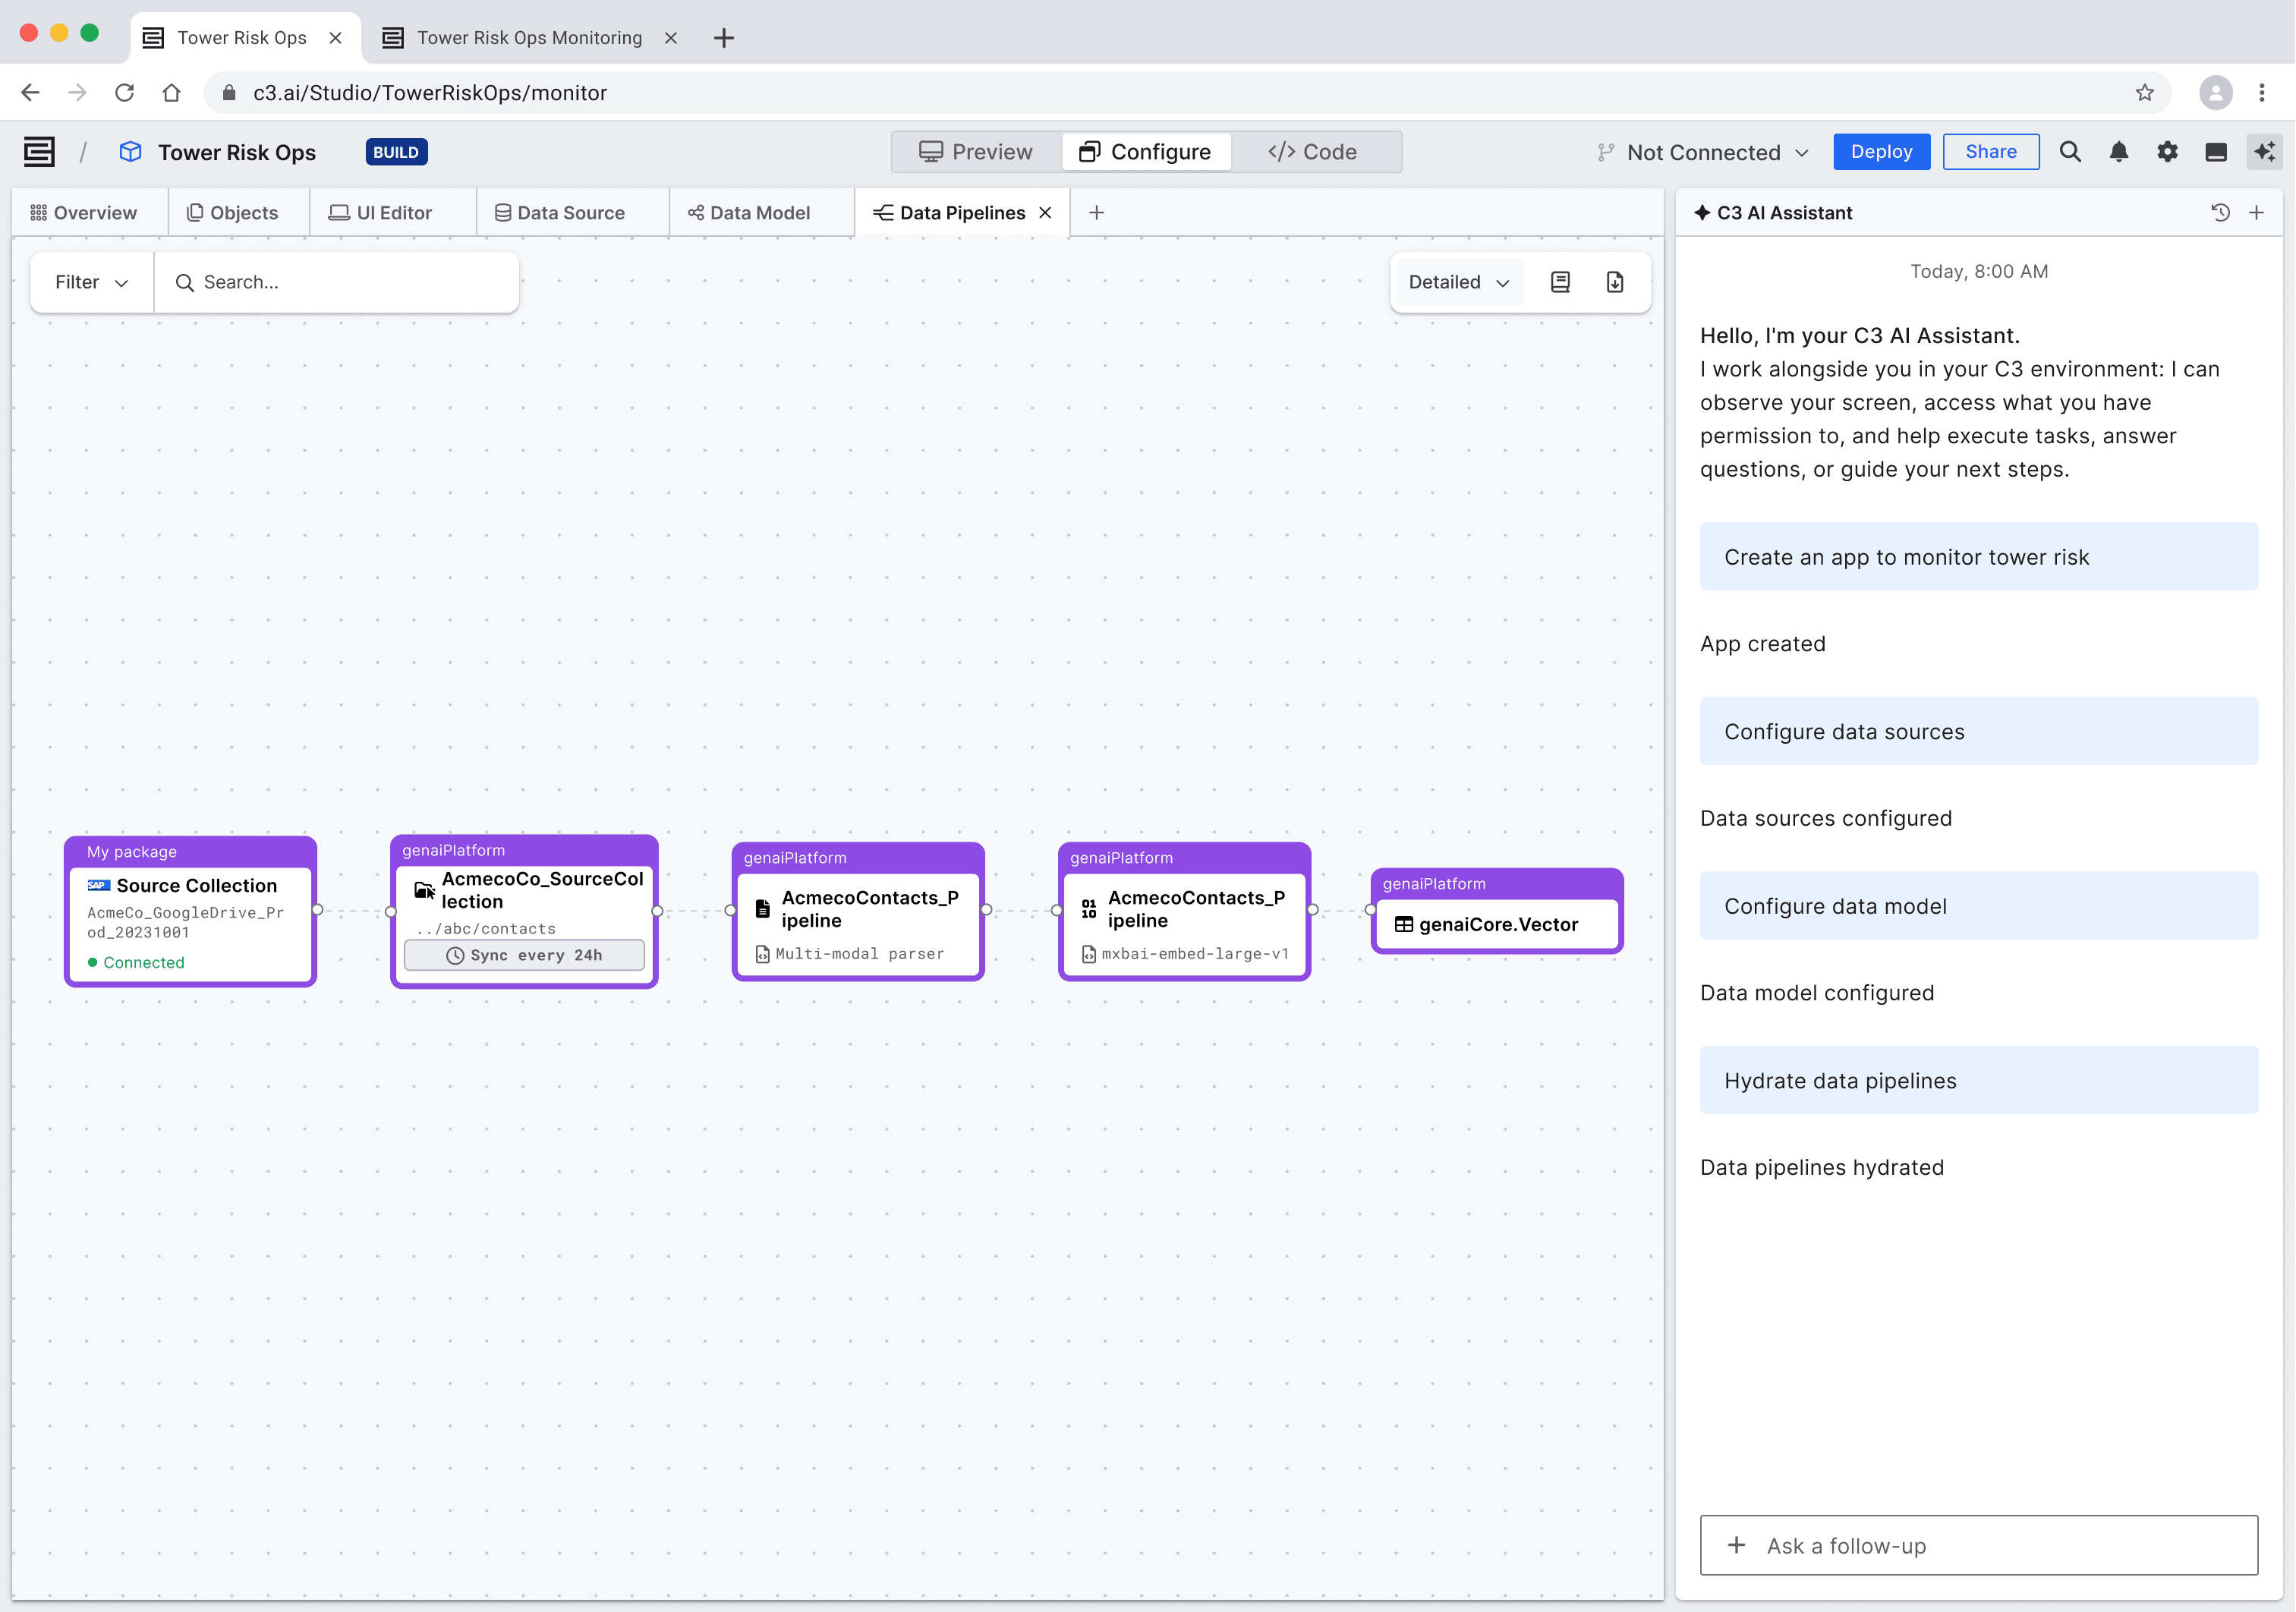Click the BUILD status badge
Image resolution: width=2296 pixels, height=1612 pixels.
396,152
